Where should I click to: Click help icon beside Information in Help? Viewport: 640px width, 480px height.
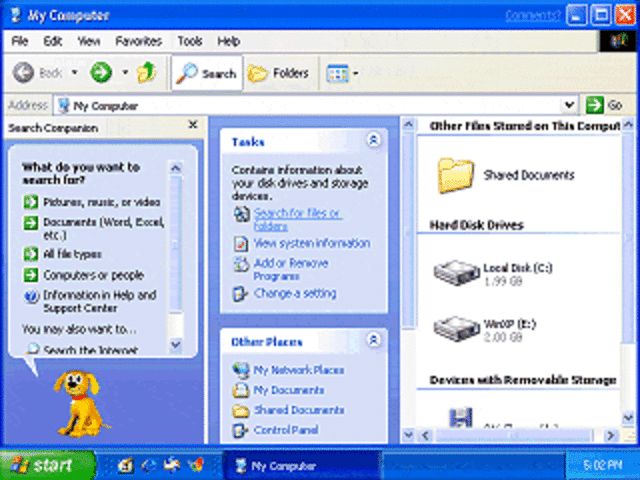click(x=31, y=296)
